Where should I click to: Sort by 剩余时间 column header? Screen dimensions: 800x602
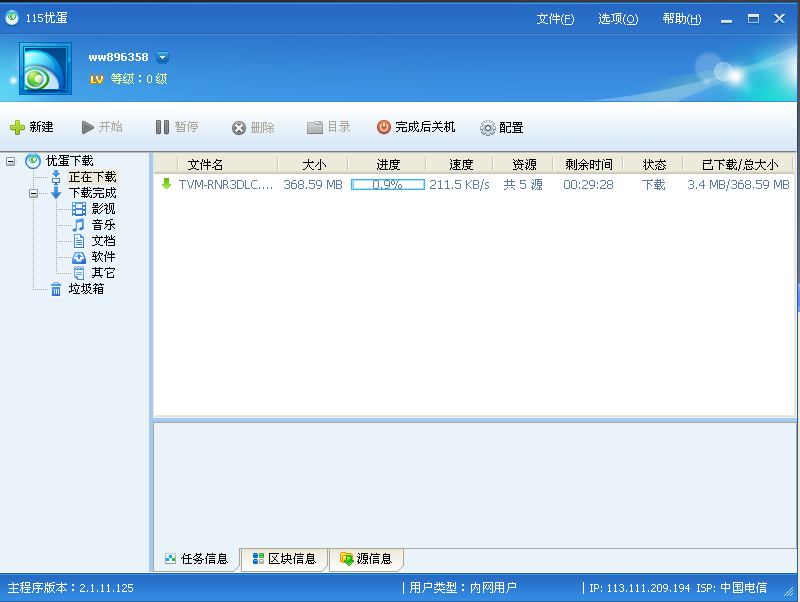point(589,164)
